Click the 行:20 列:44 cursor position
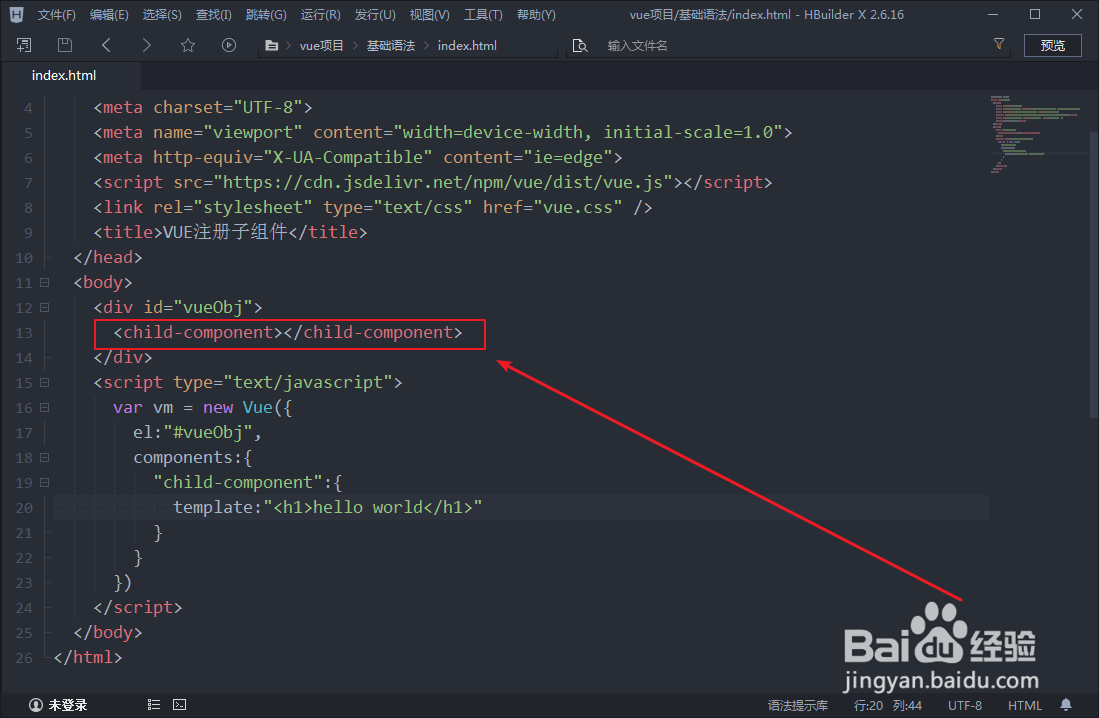 pyautogui.click(x=887, y=705)
